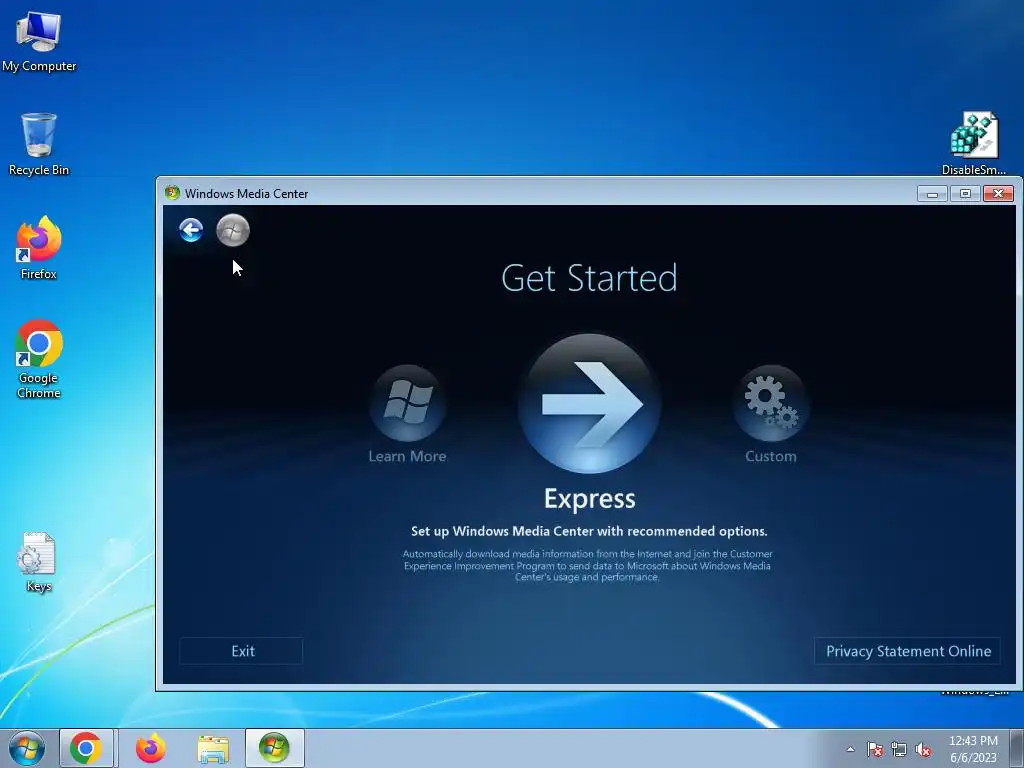
Task: Open the Action Center flag icon
Action: (874, 749)
